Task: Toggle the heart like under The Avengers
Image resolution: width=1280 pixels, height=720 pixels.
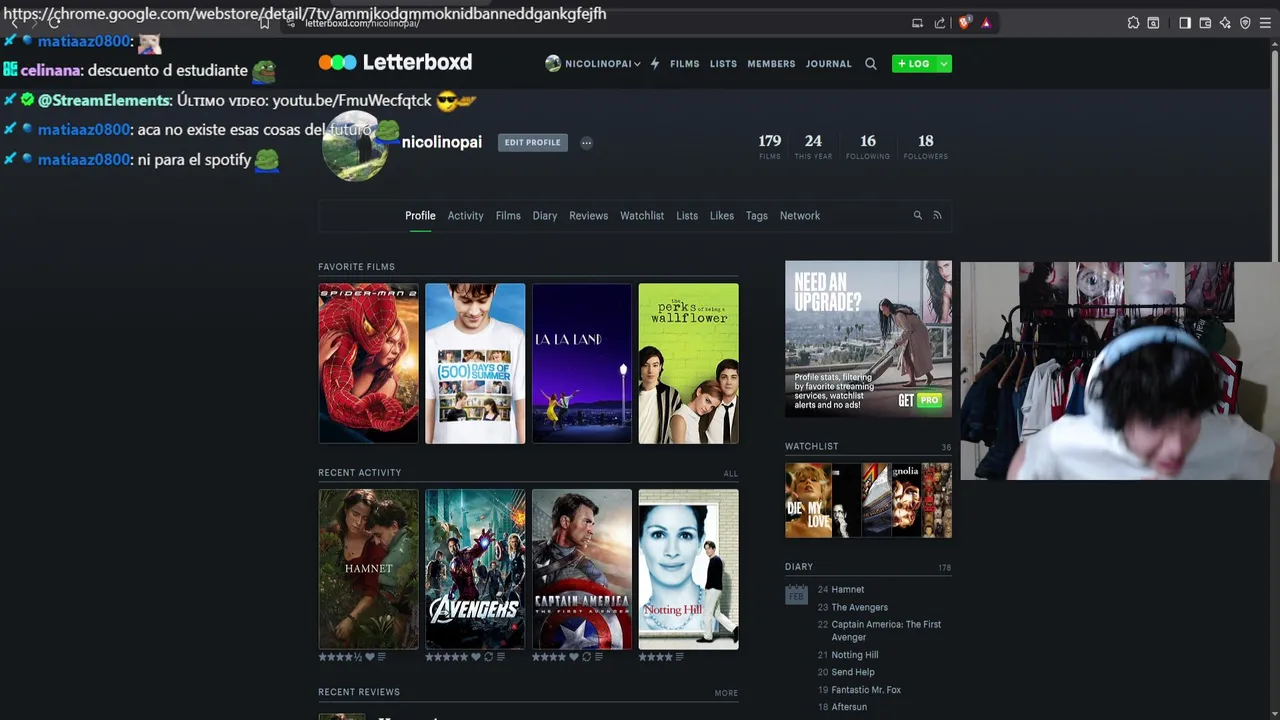Action: 476,657
